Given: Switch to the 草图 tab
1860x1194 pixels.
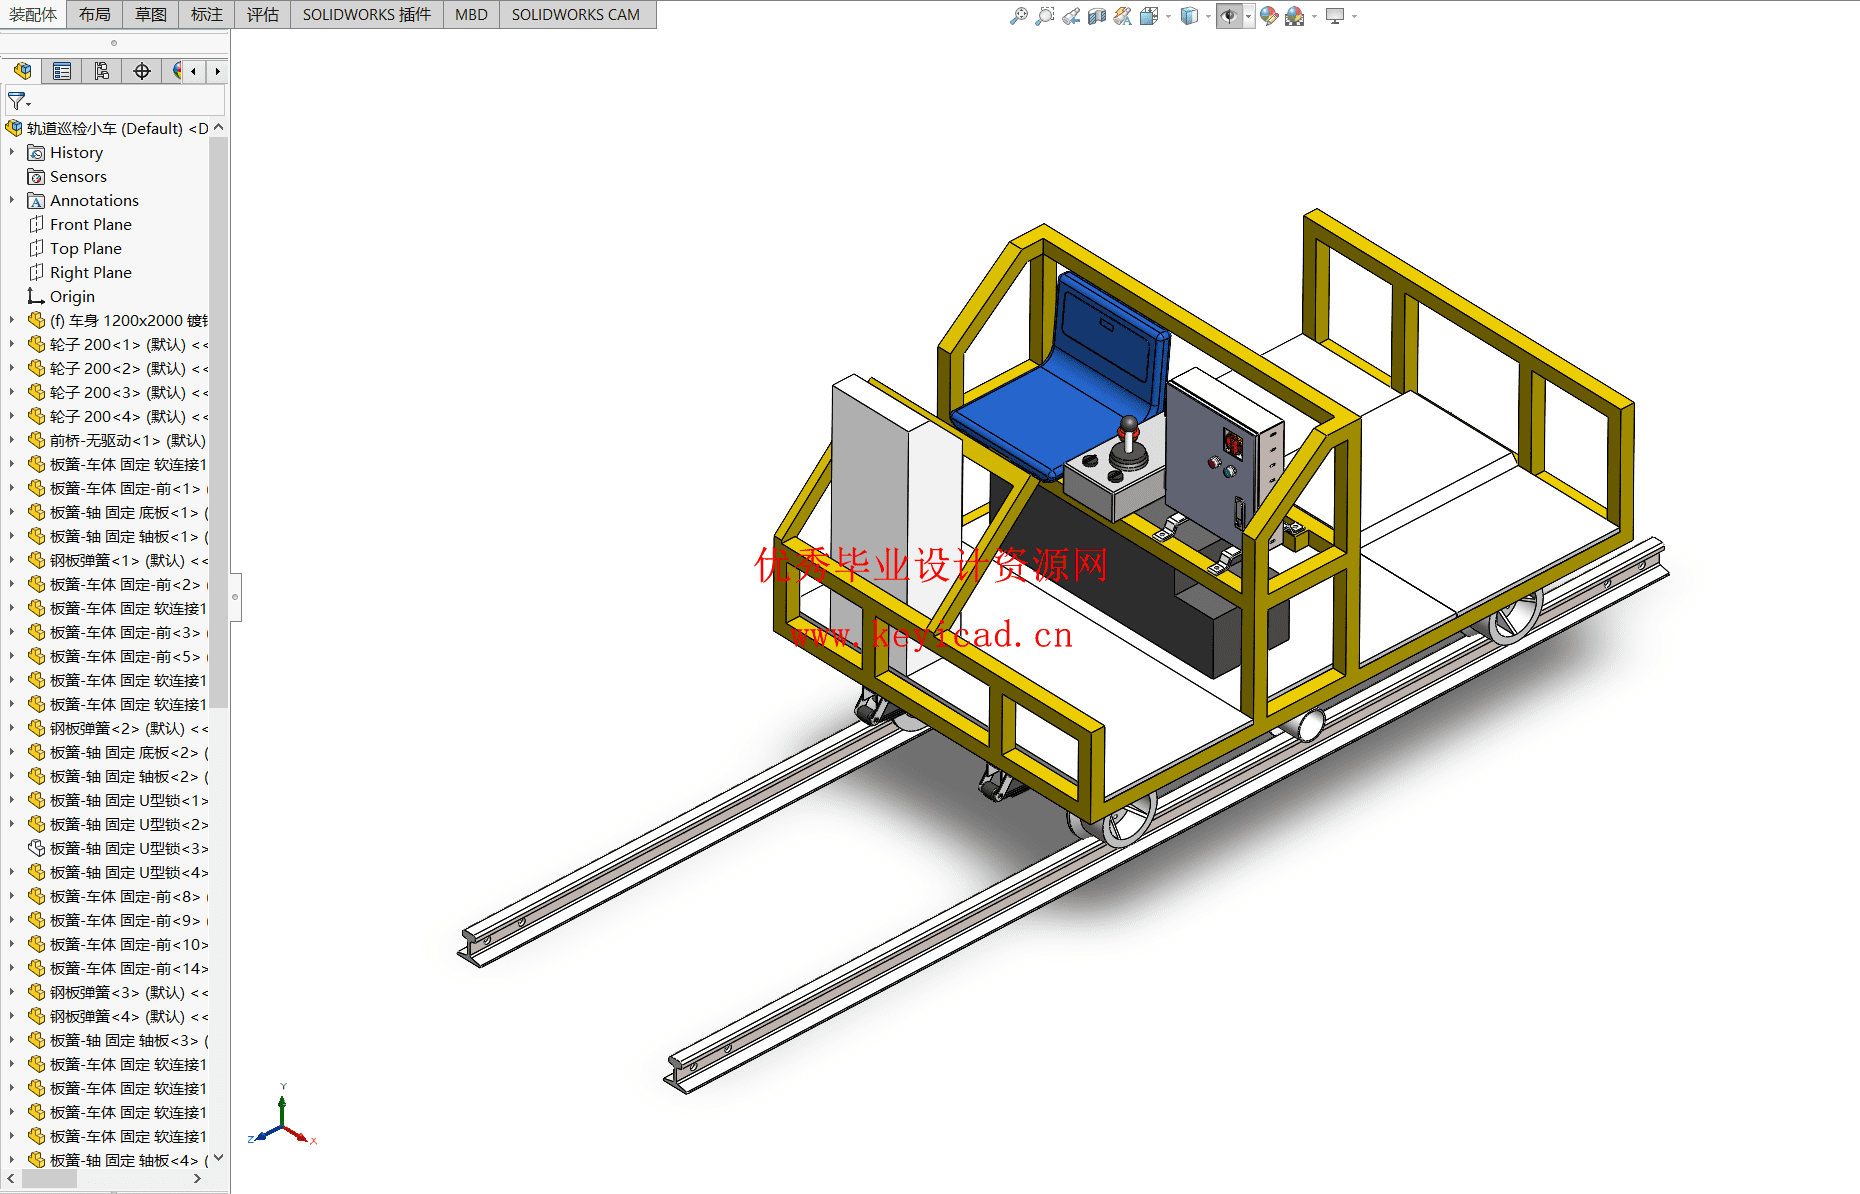Looking at the screenshot, I should pyautogui.click(x=151, y=14).
